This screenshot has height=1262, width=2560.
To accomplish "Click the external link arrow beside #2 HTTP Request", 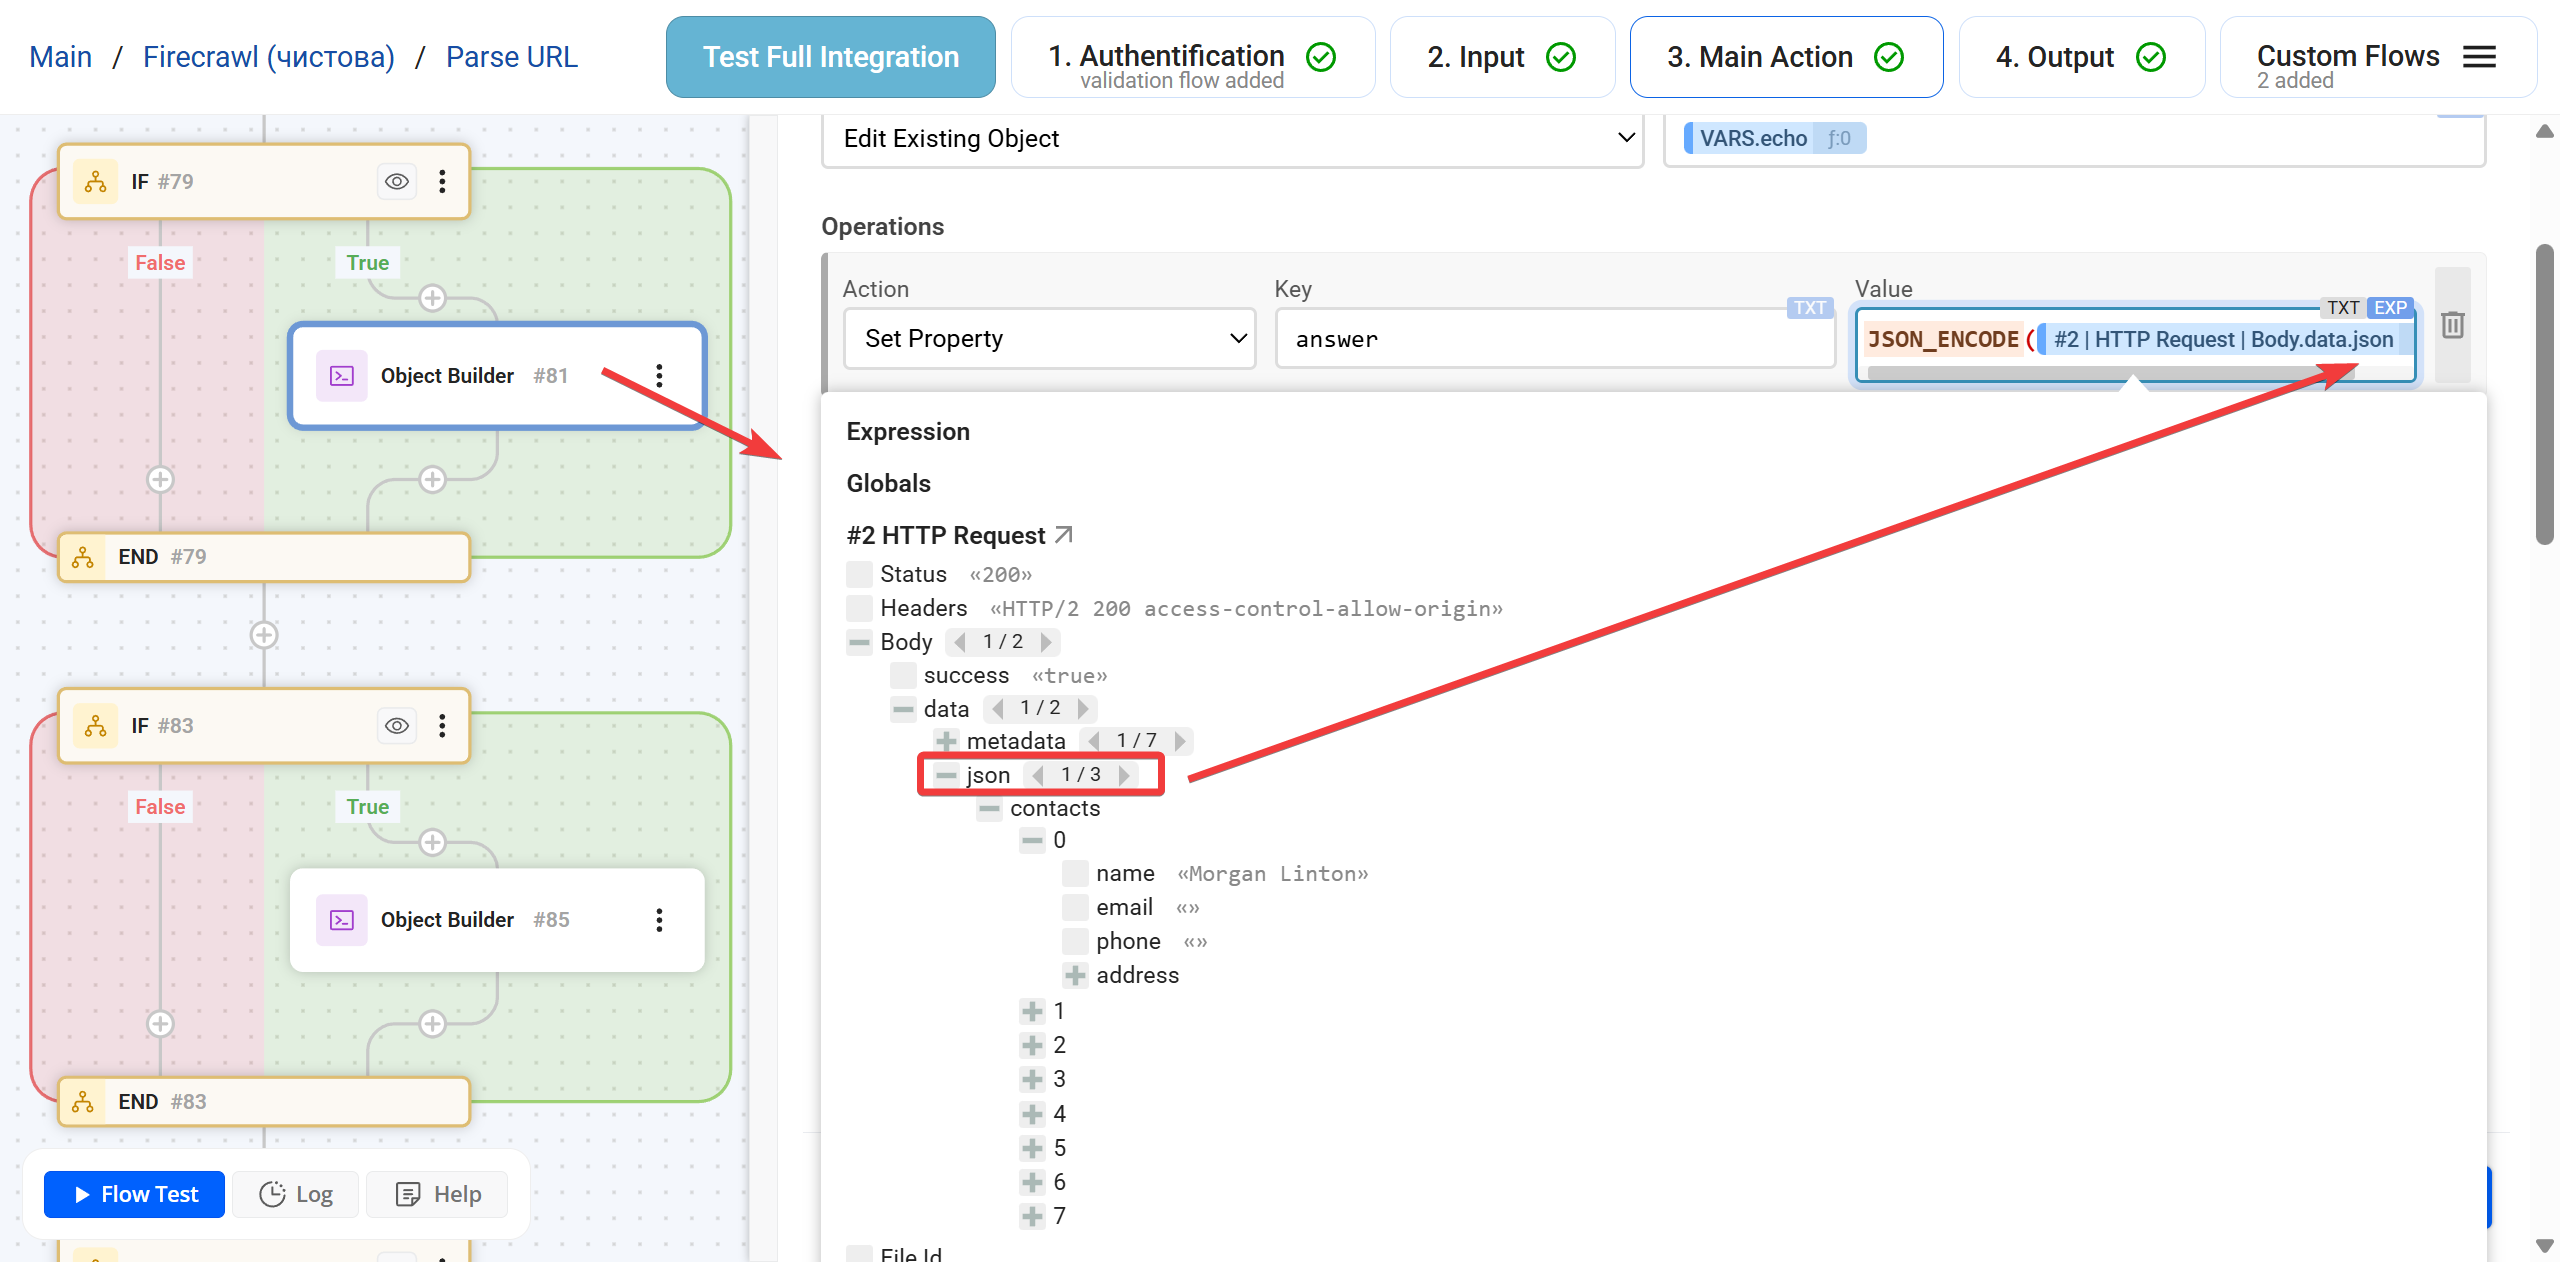I will [x=1062, y=534].
